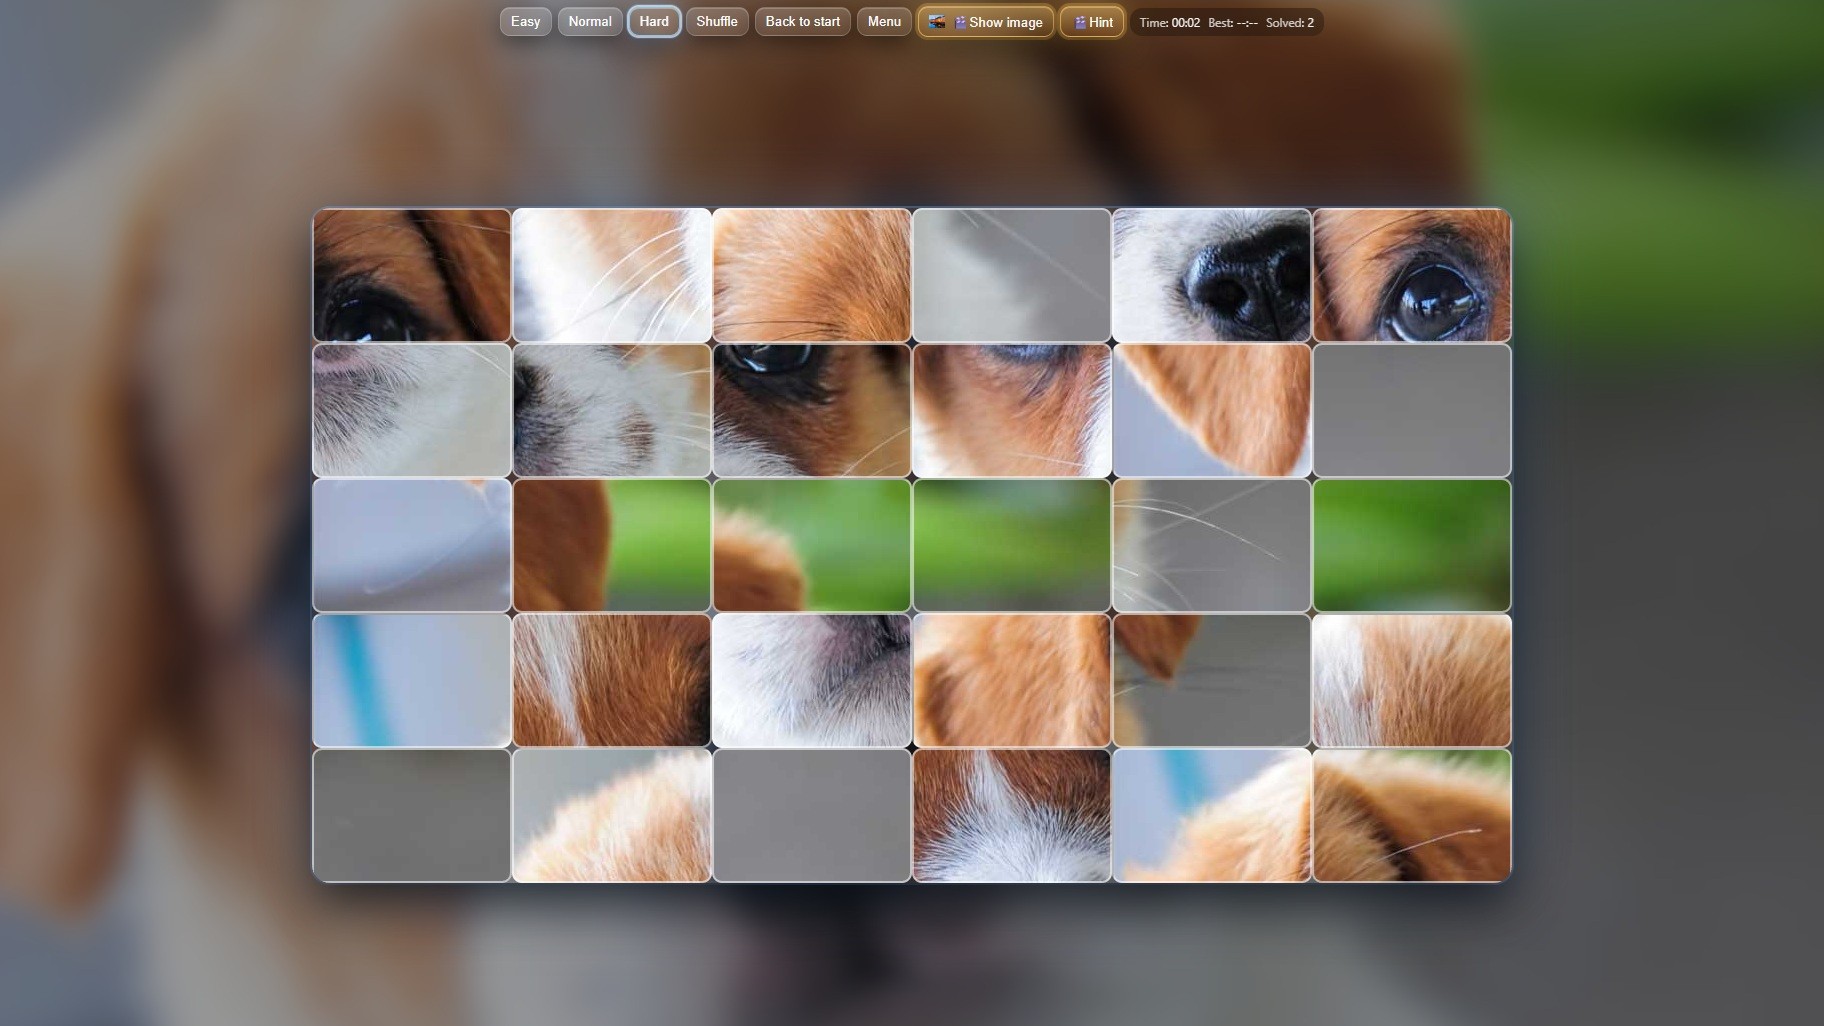Click the top-left tile showing the dog's eye
This screenshot has width=1824, height=1026.
[411, 275]
